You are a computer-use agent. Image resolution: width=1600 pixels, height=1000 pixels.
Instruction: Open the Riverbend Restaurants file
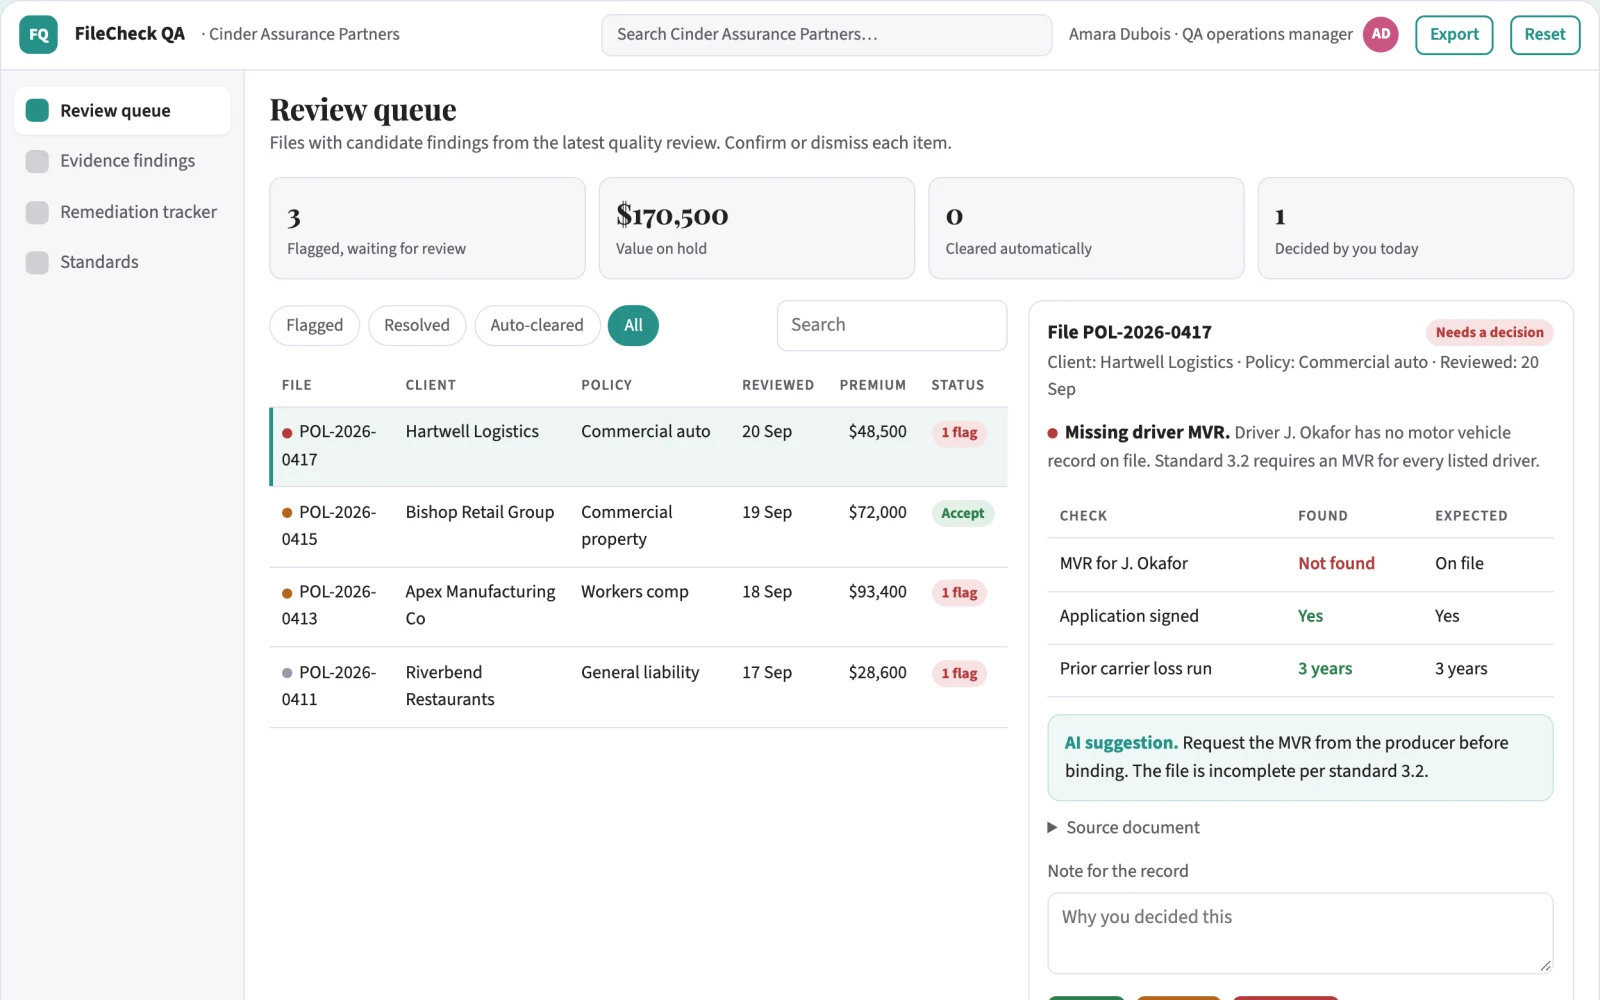(639, 686)
